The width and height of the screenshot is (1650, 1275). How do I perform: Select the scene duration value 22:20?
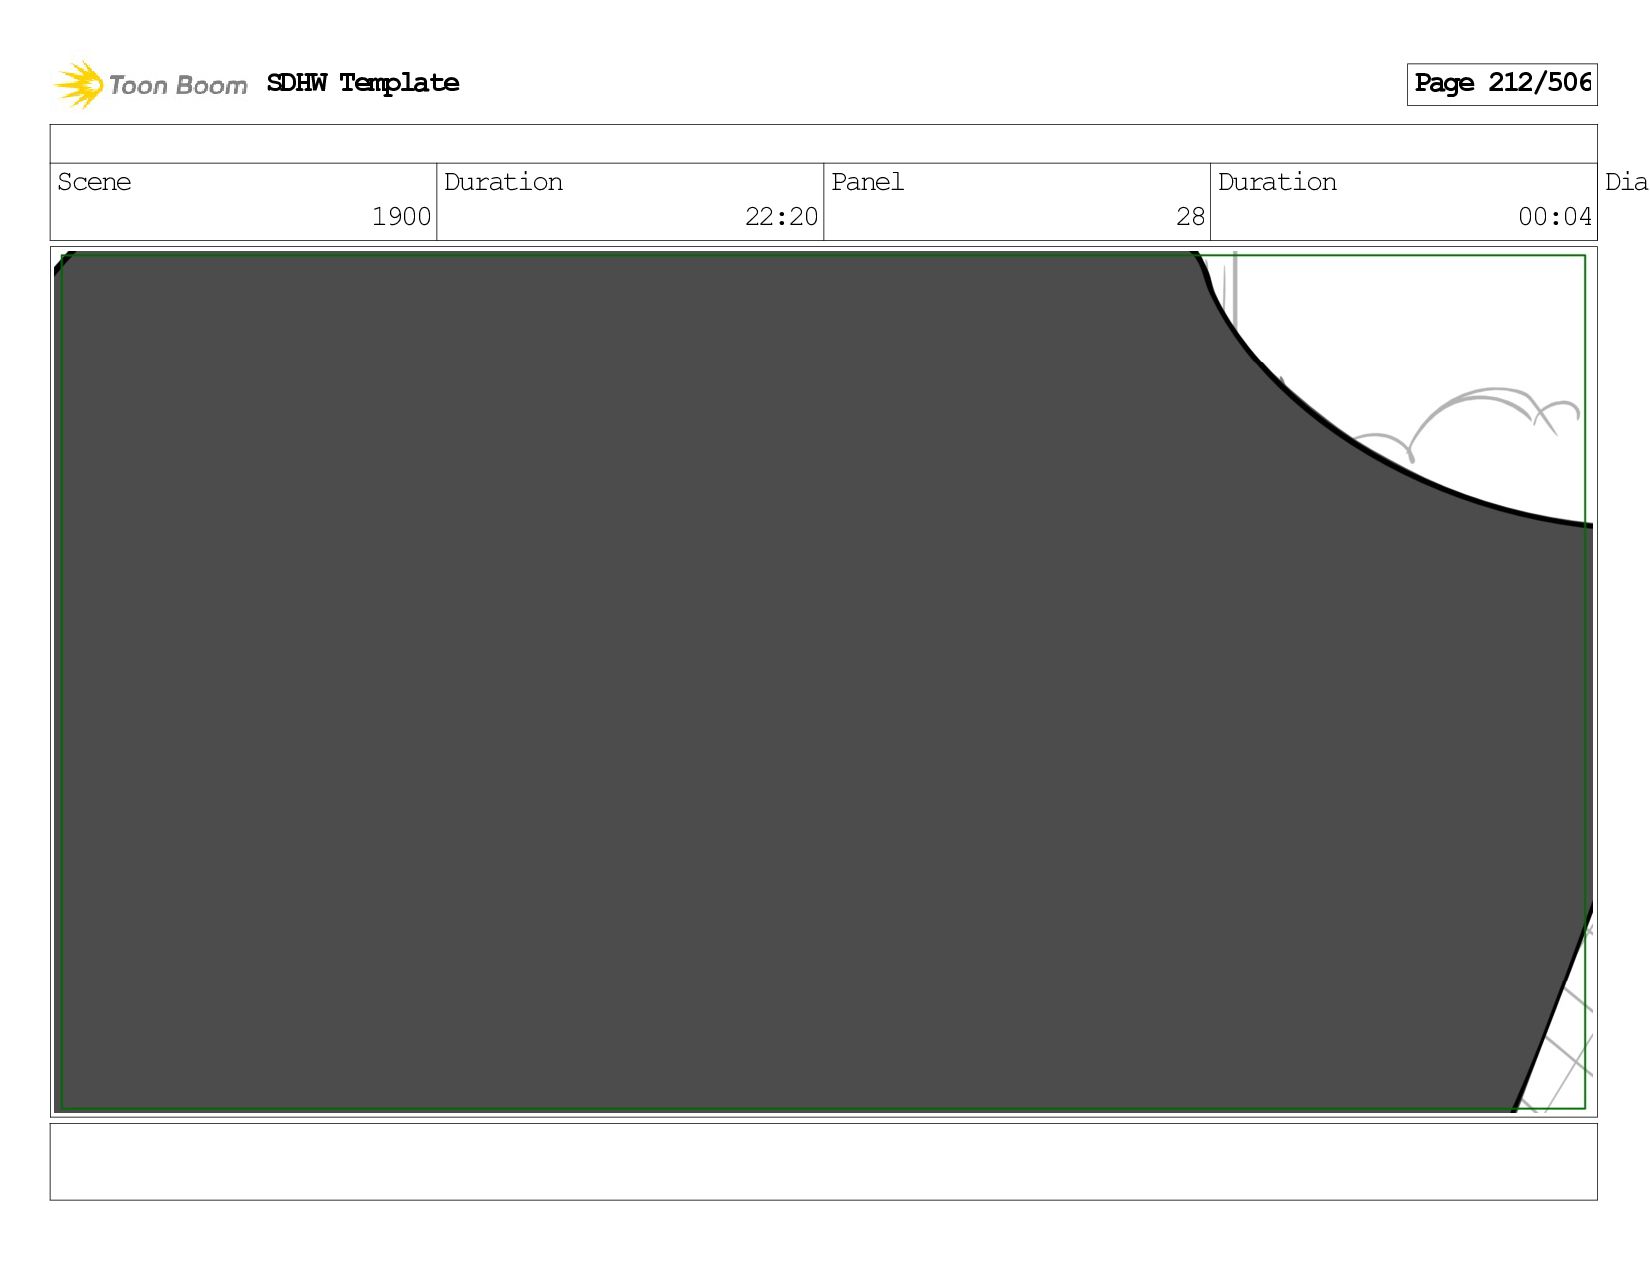[x=781, y=216]
